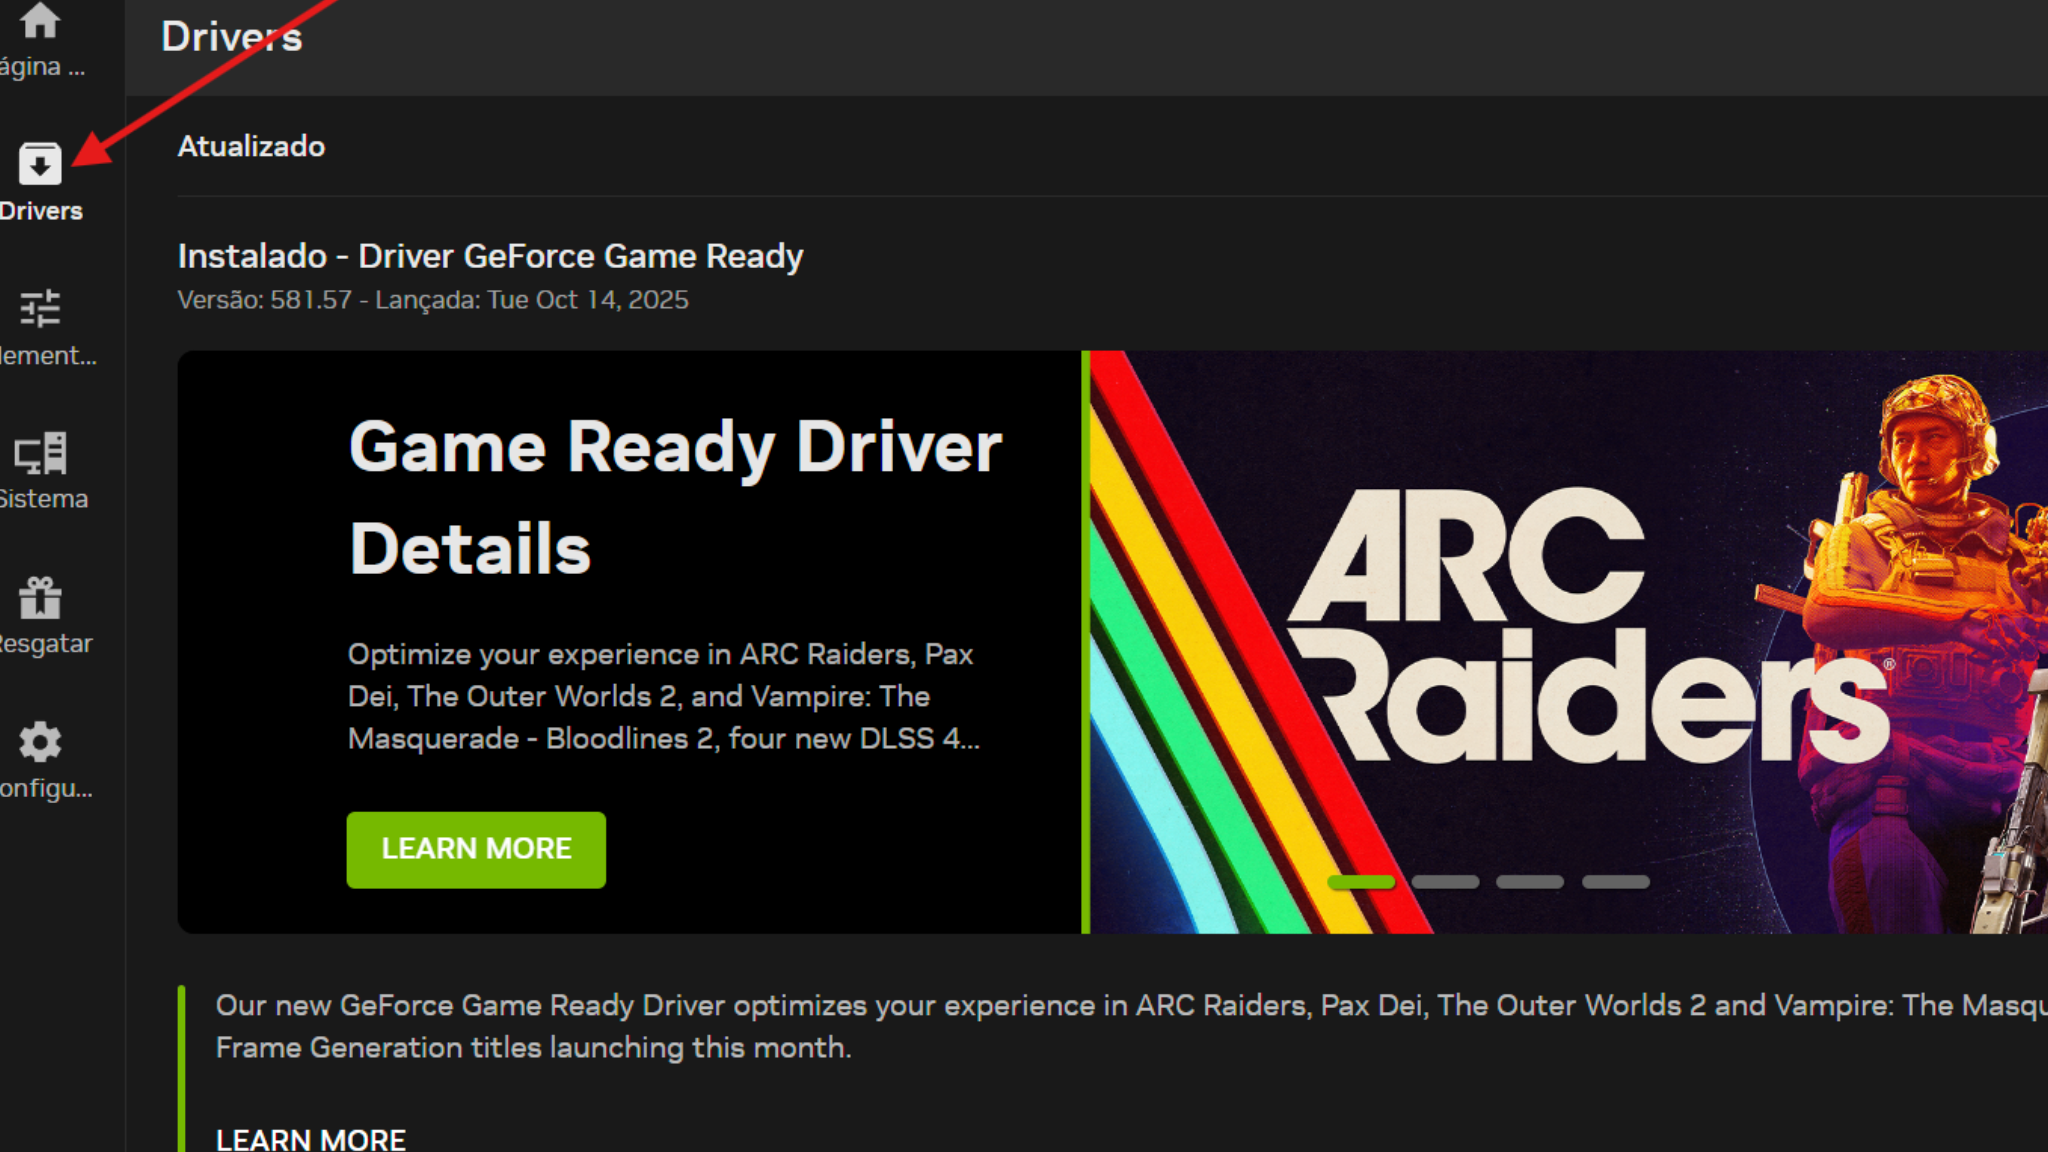Click the Drivers download-box icon

(x=40, y=163)
